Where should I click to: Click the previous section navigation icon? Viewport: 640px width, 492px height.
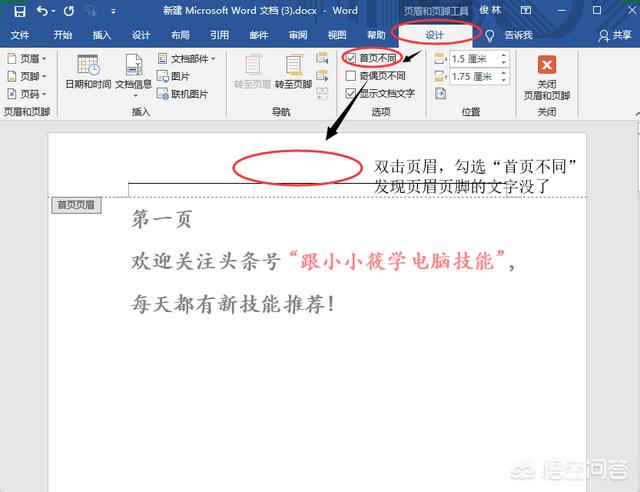click(x=322, y=58)
